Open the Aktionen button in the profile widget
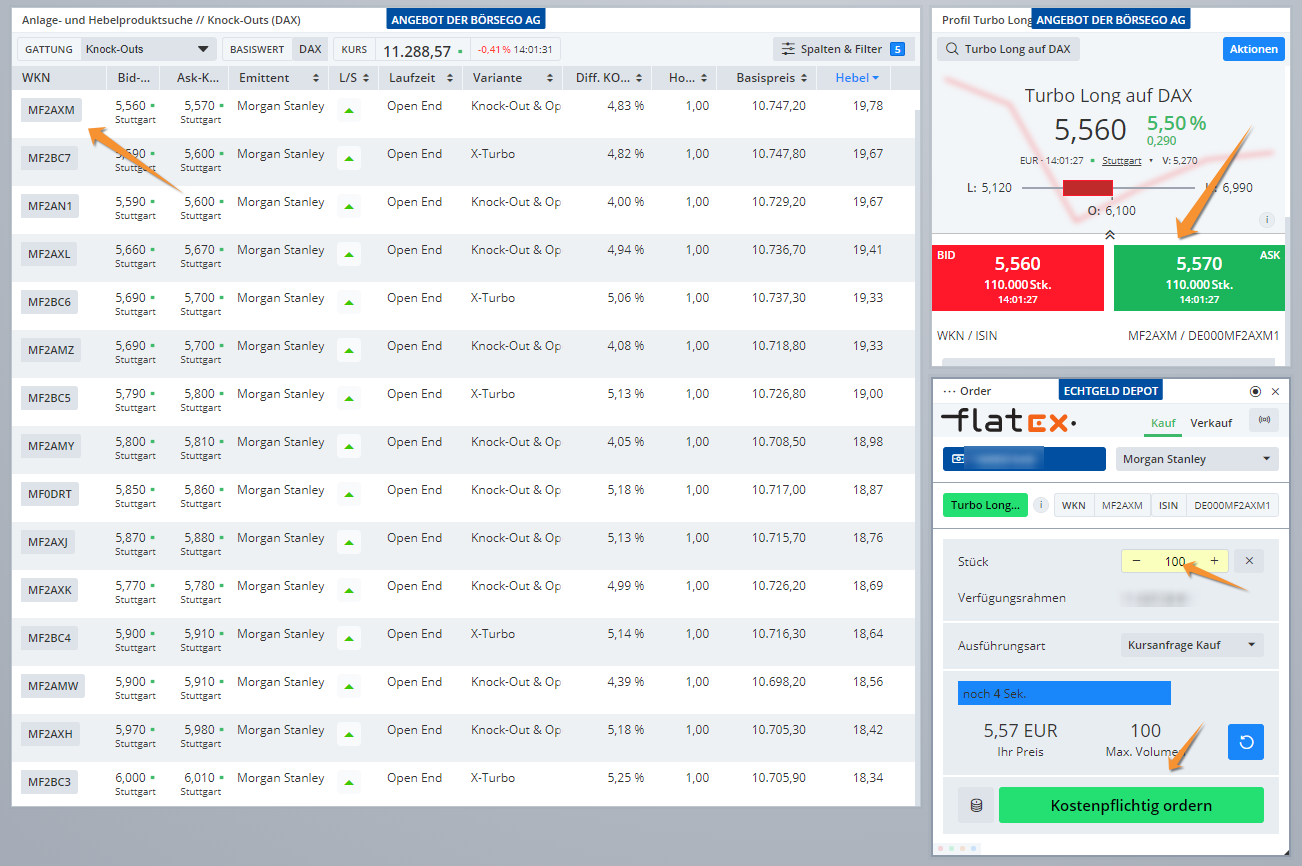 pyautogui.click(x=1253, y=49)
